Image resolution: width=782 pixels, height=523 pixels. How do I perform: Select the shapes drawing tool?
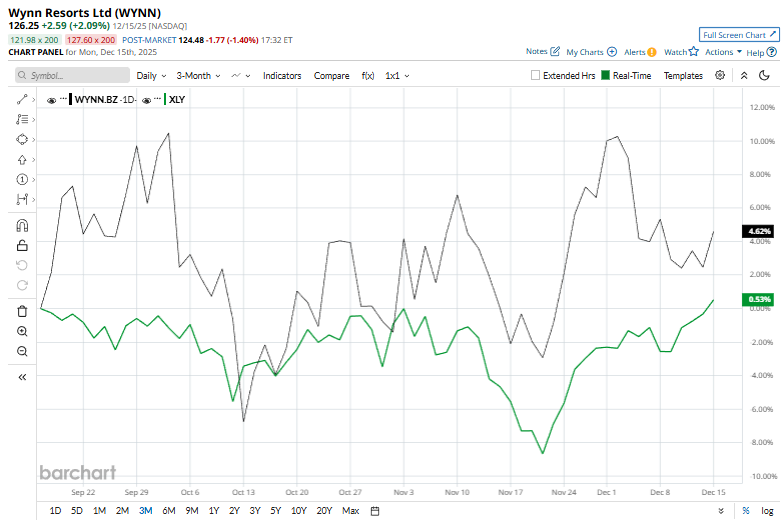pyautogui.click(x=22, y=139)
